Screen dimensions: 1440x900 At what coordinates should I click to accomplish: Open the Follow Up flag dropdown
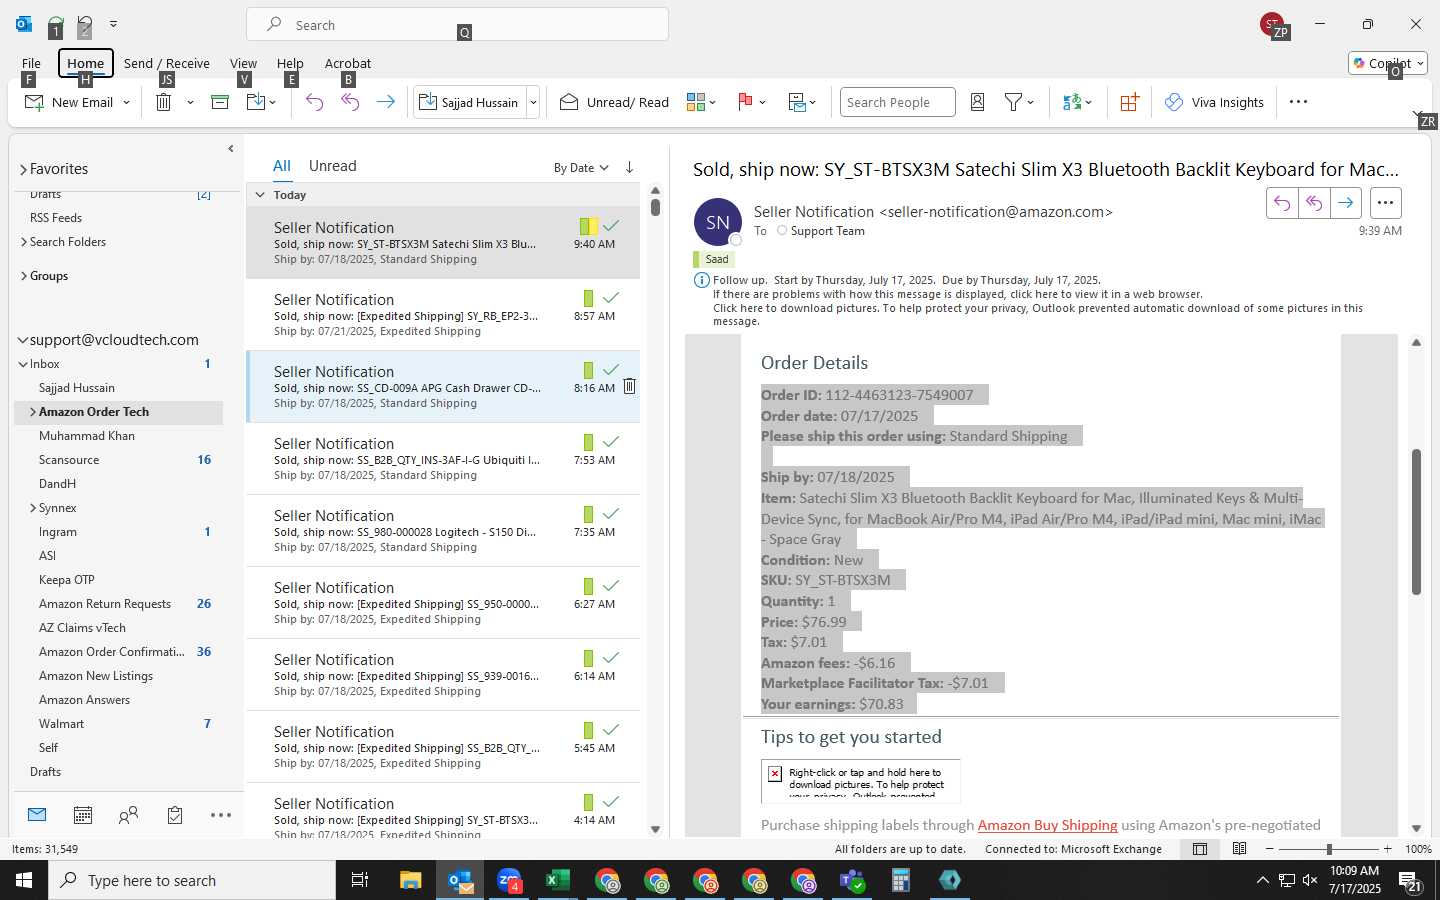751,102
